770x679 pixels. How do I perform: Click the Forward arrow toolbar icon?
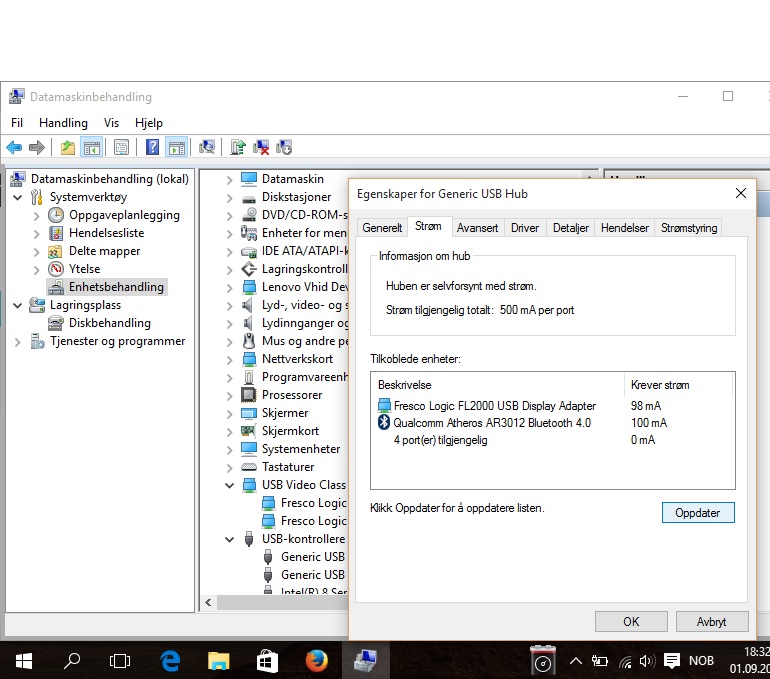click(x=37, y=147)
